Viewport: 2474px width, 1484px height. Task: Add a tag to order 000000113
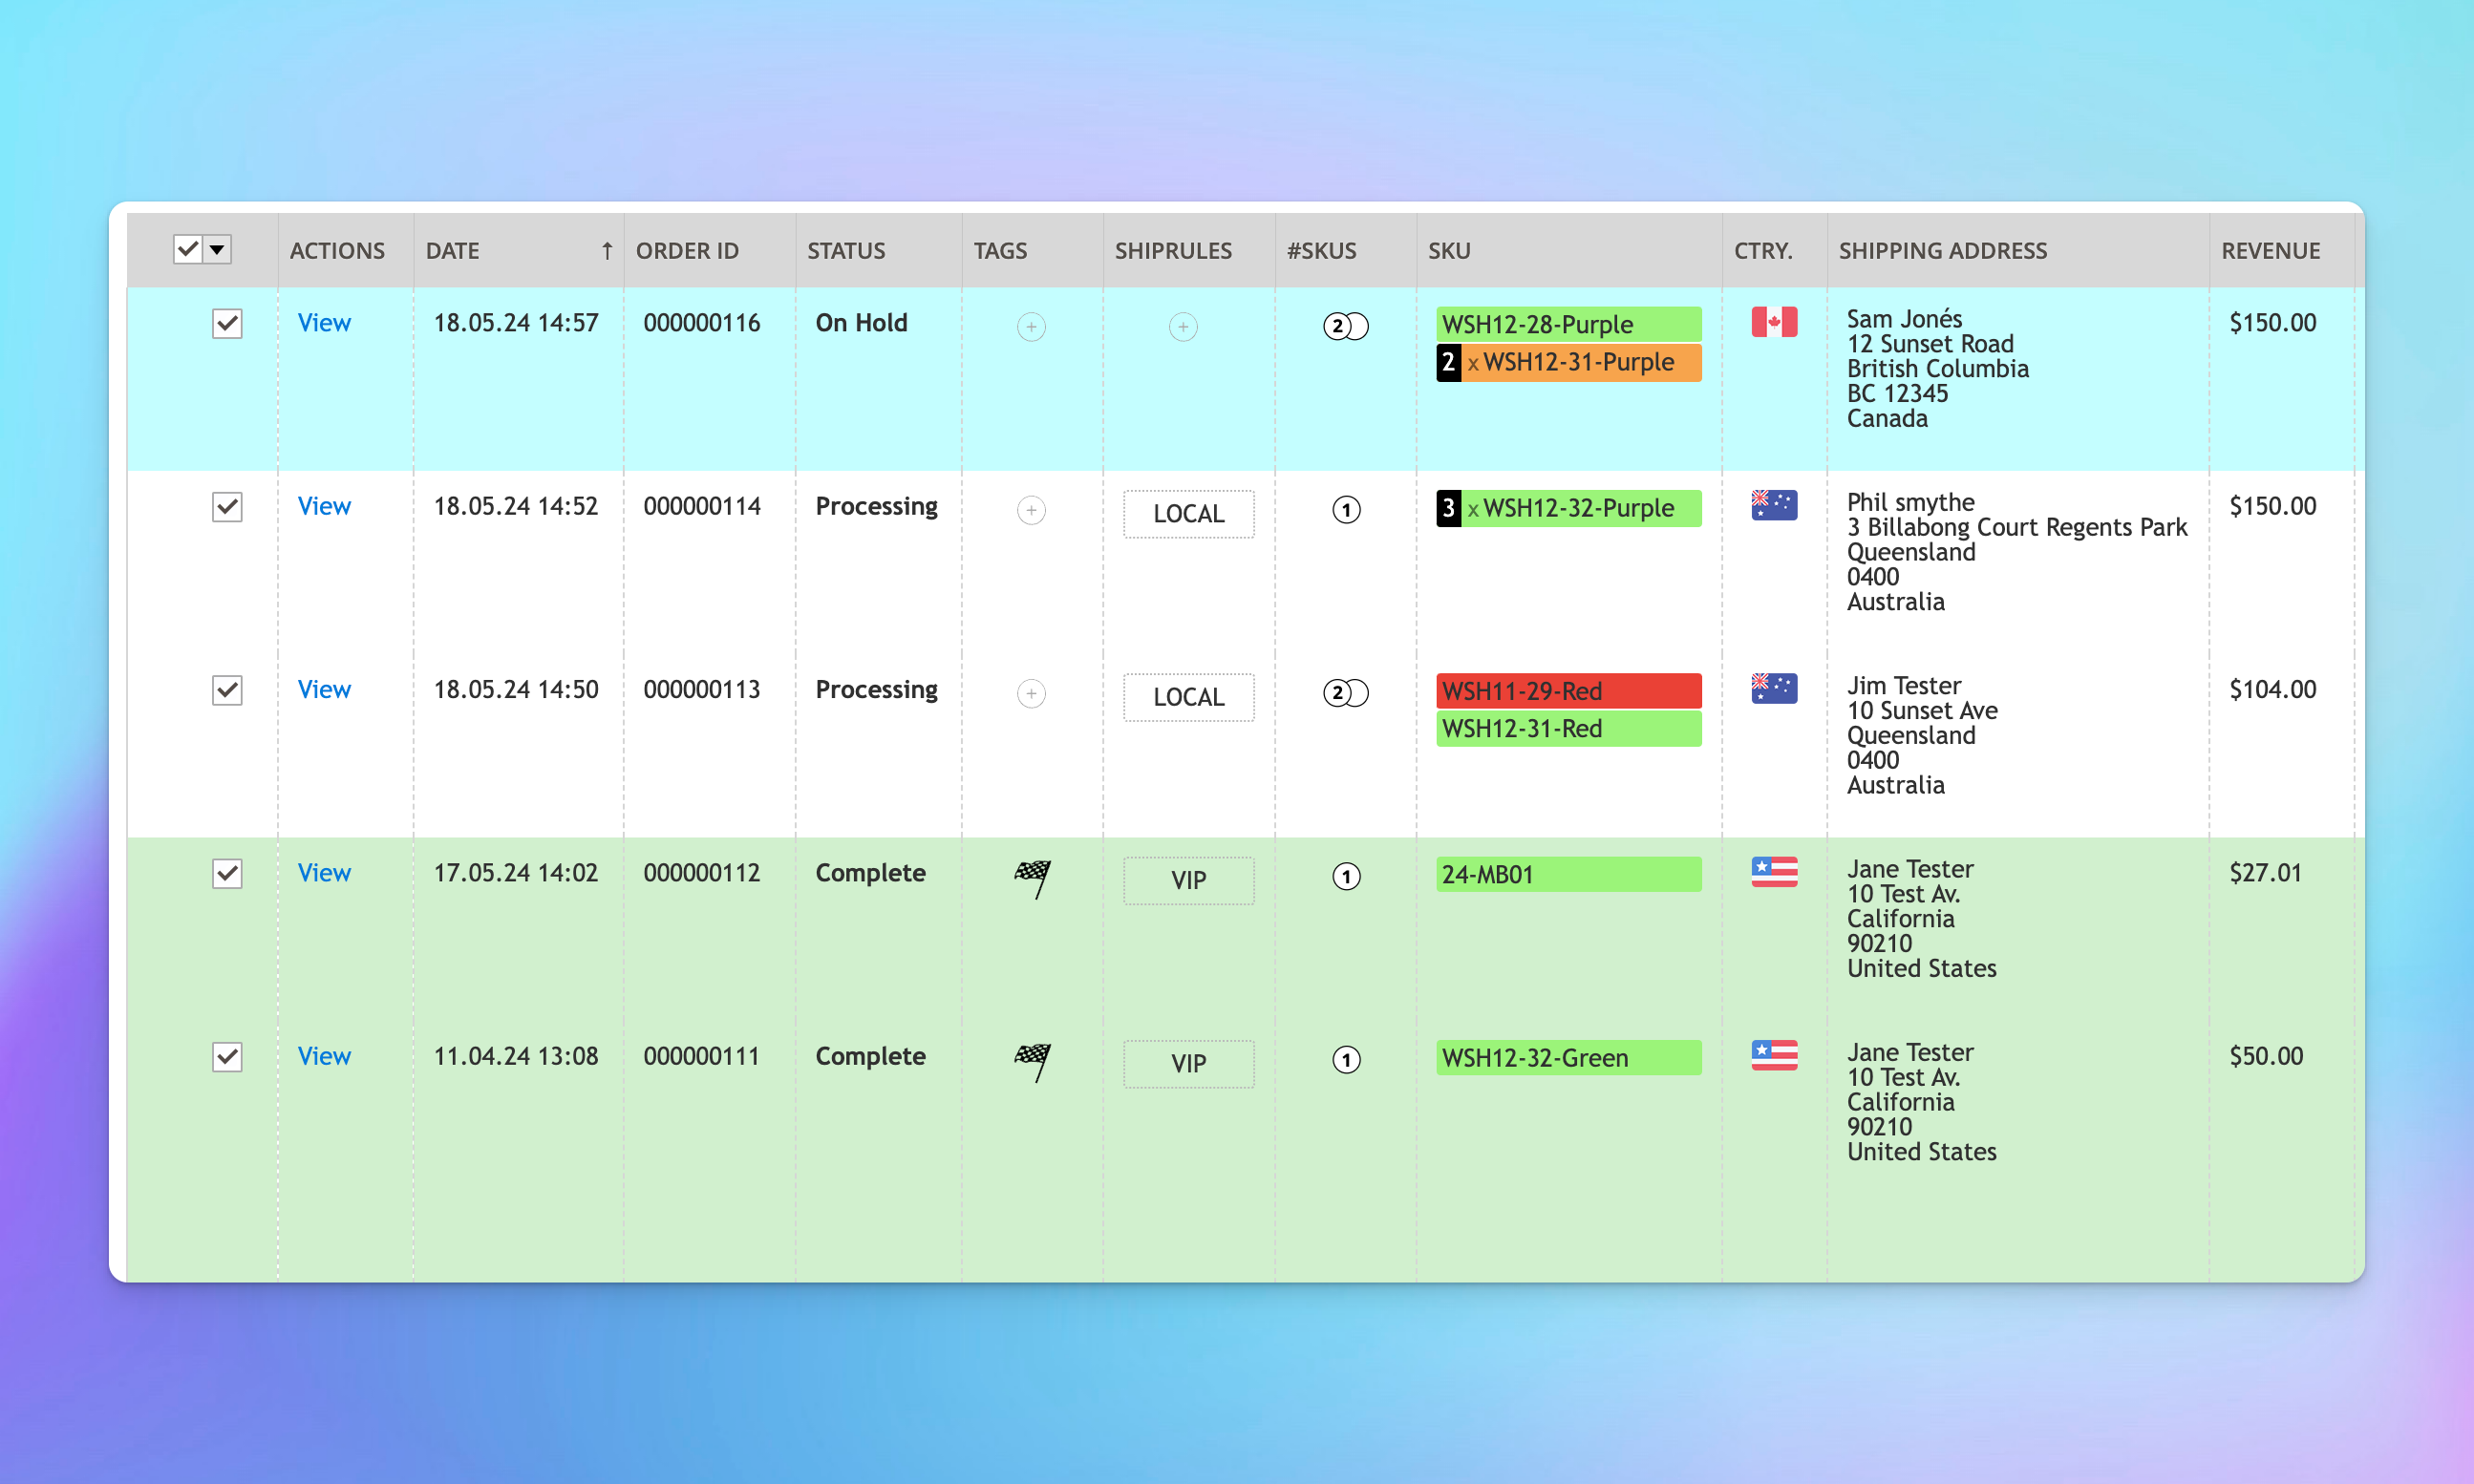(x=1031, y=693)
